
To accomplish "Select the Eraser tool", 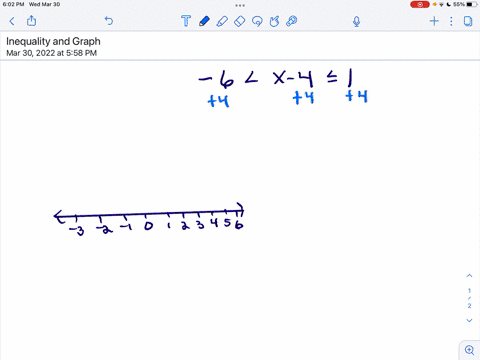I will (239, 21).
